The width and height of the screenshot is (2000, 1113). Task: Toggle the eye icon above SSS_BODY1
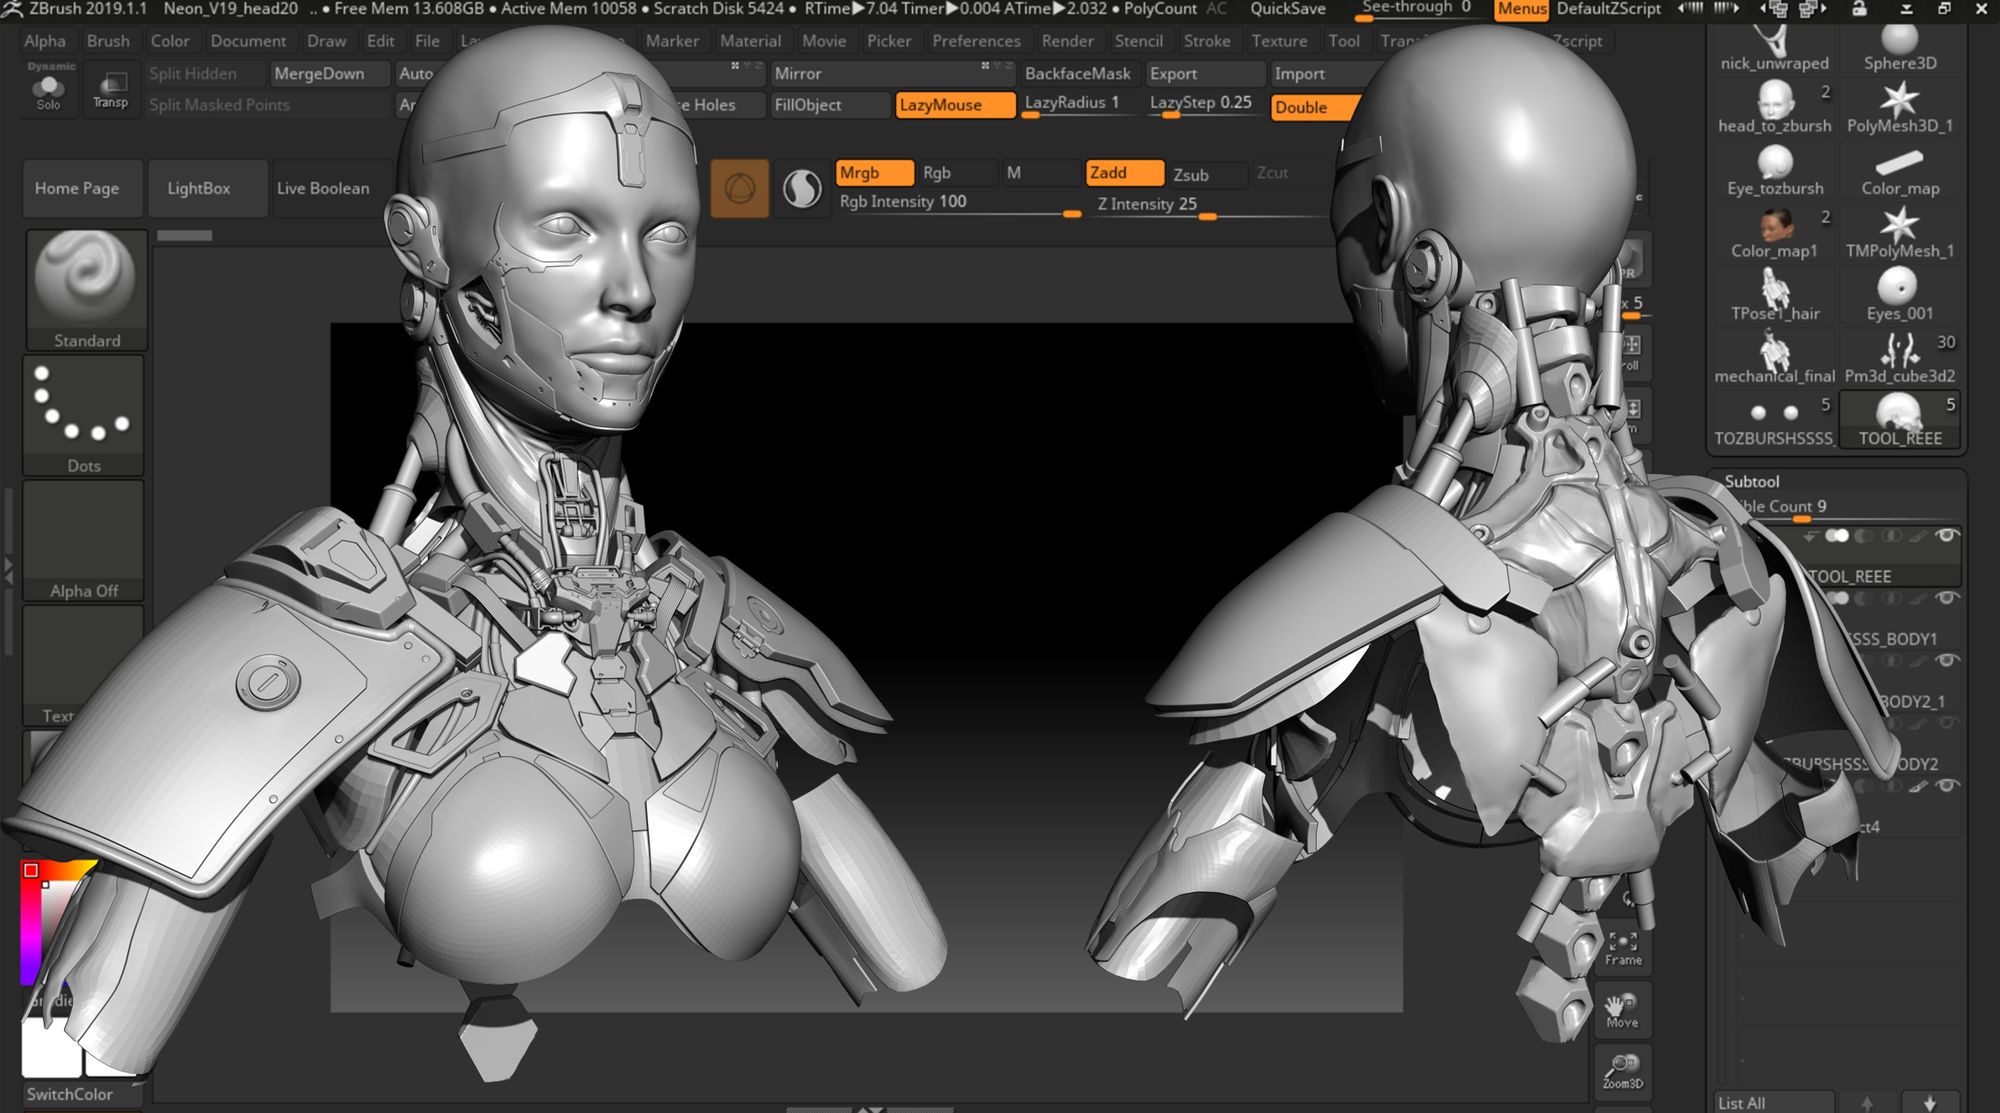coord(1946,598)
